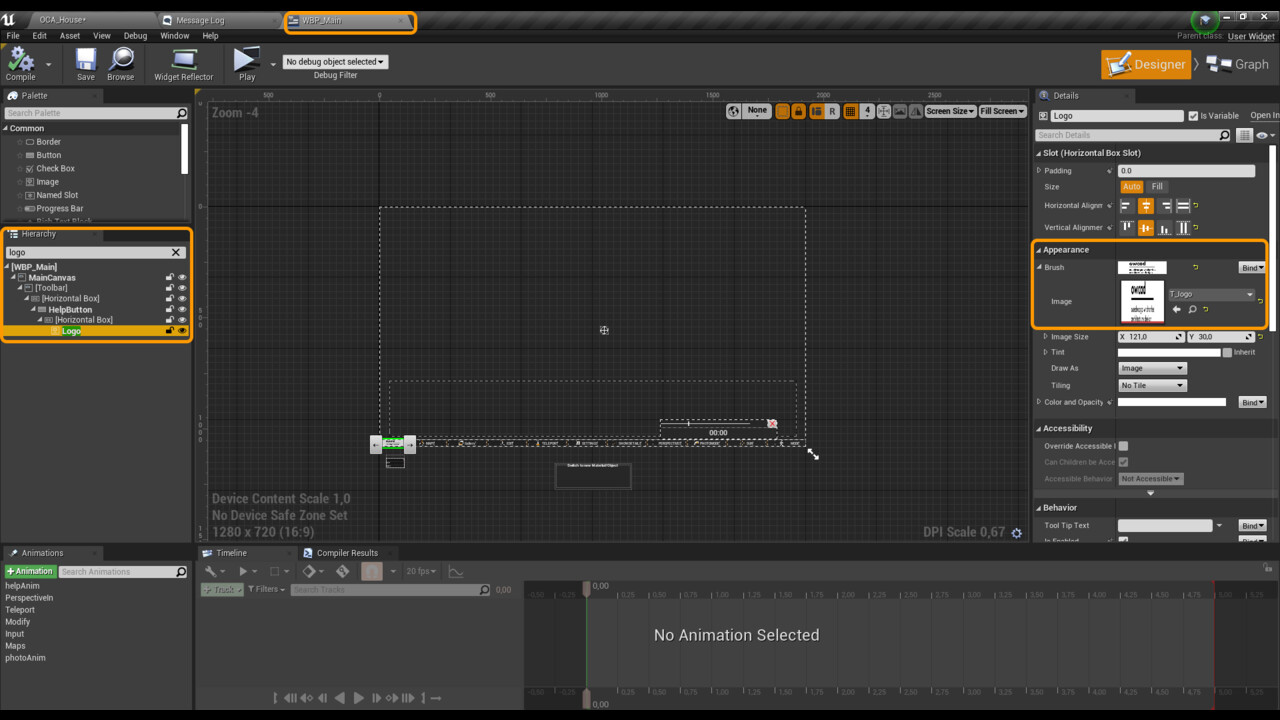The width and height of the screenshot is (1280, 720).
Task: Click the Tint color swatch
Action: pos(1168,352)
